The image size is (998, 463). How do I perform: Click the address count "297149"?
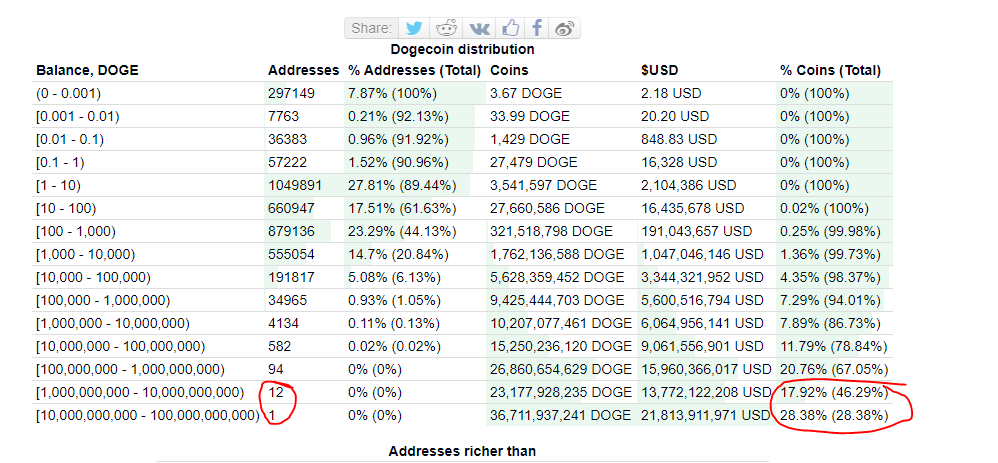292,94
